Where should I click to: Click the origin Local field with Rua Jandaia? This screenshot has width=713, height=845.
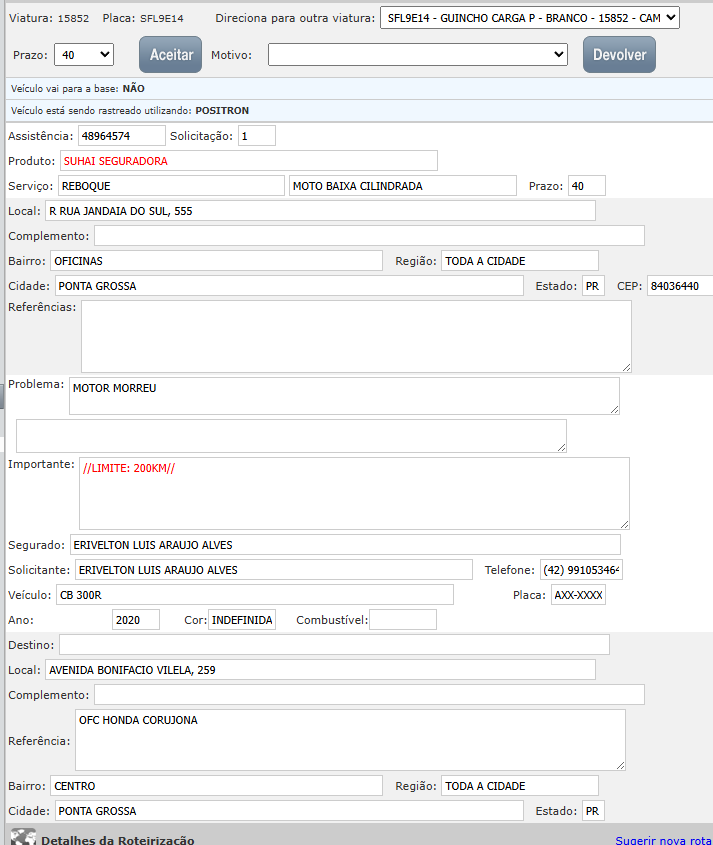coord(320,211)
